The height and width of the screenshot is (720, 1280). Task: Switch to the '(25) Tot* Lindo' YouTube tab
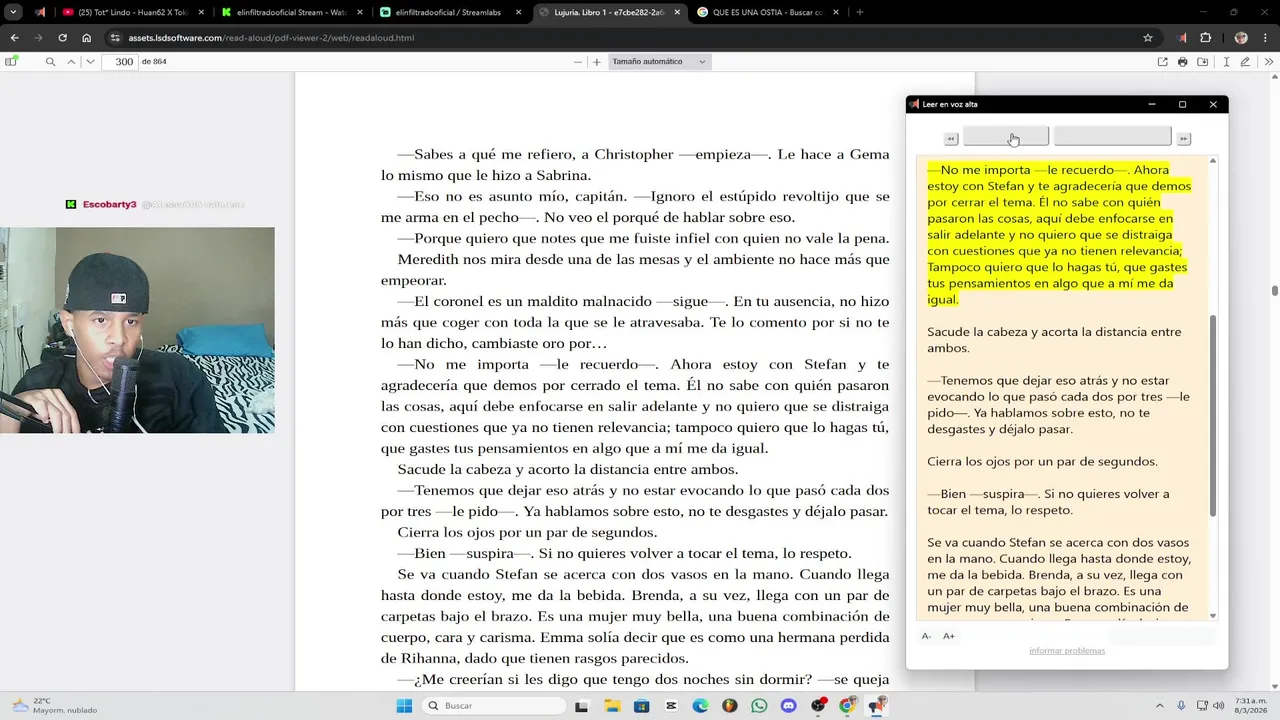(x=134, y=12)
